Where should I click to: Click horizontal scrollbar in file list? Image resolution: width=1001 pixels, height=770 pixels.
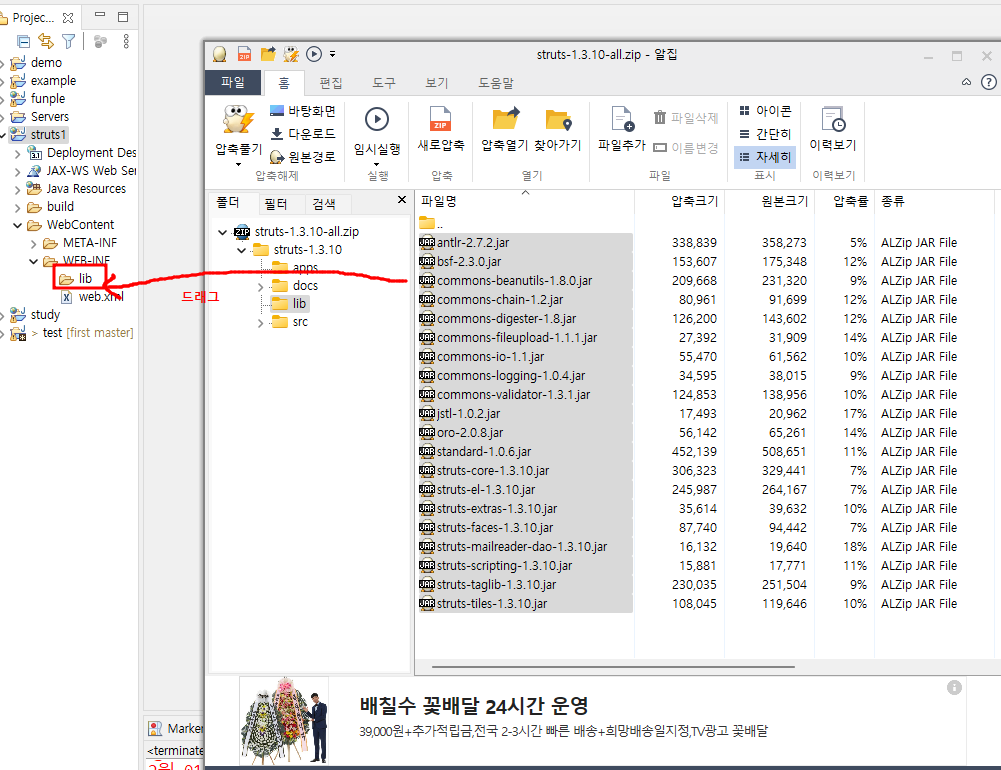tap(613, 667)
